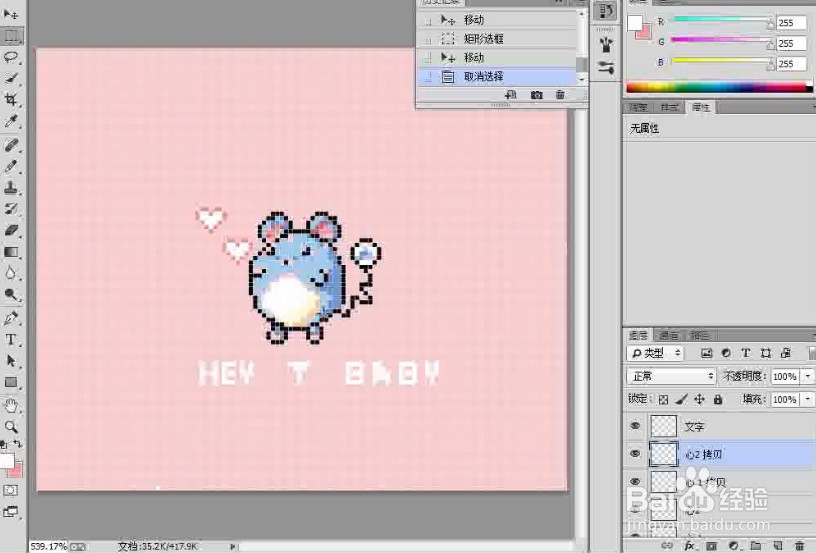Select the Rectangle shape tool

tap(11, 382)
